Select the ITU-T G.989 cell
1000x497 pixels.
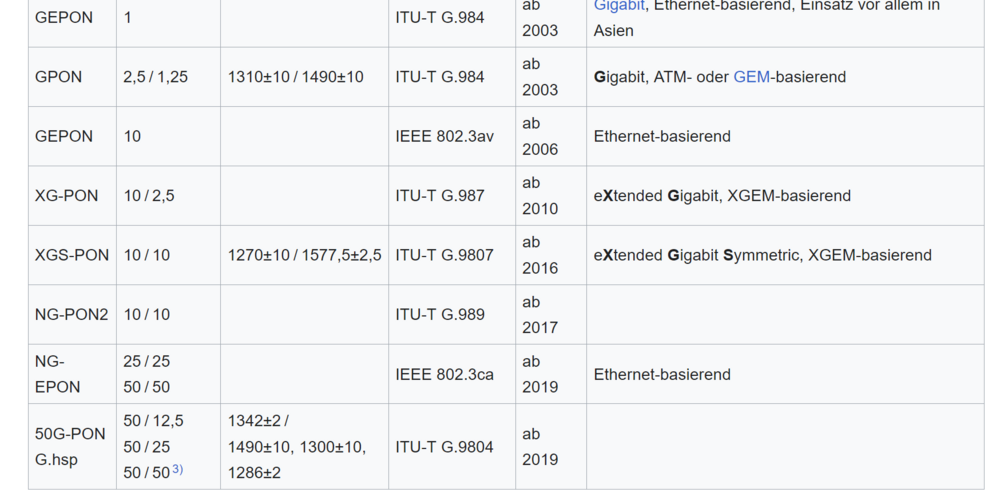click(x=452, y=315)
